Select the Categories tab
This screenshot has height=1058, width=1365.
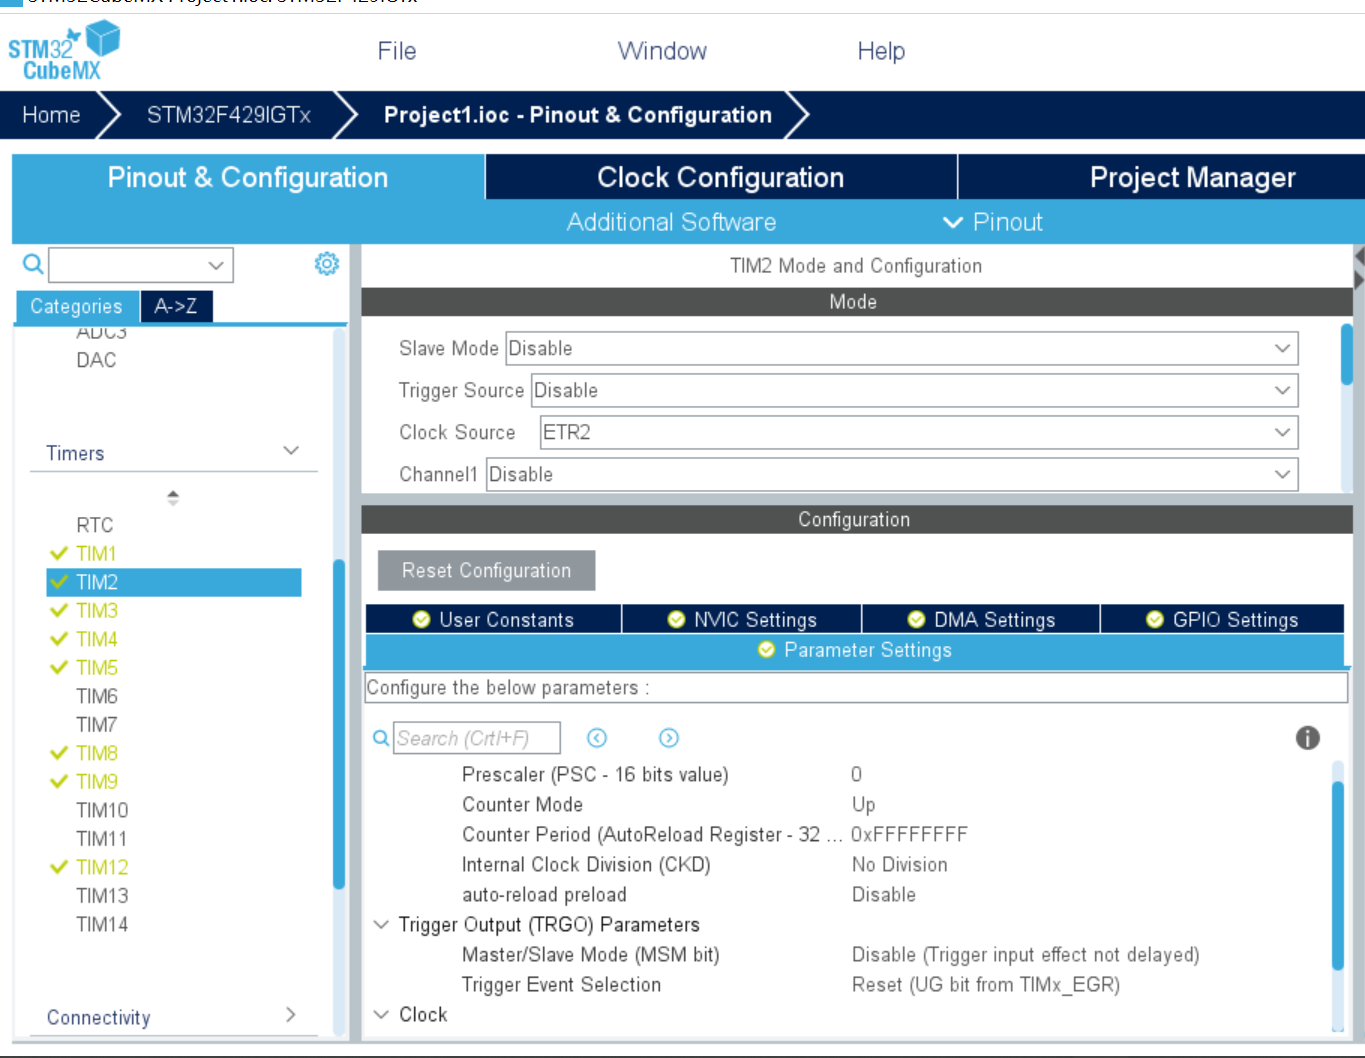[x=76, y=306]
